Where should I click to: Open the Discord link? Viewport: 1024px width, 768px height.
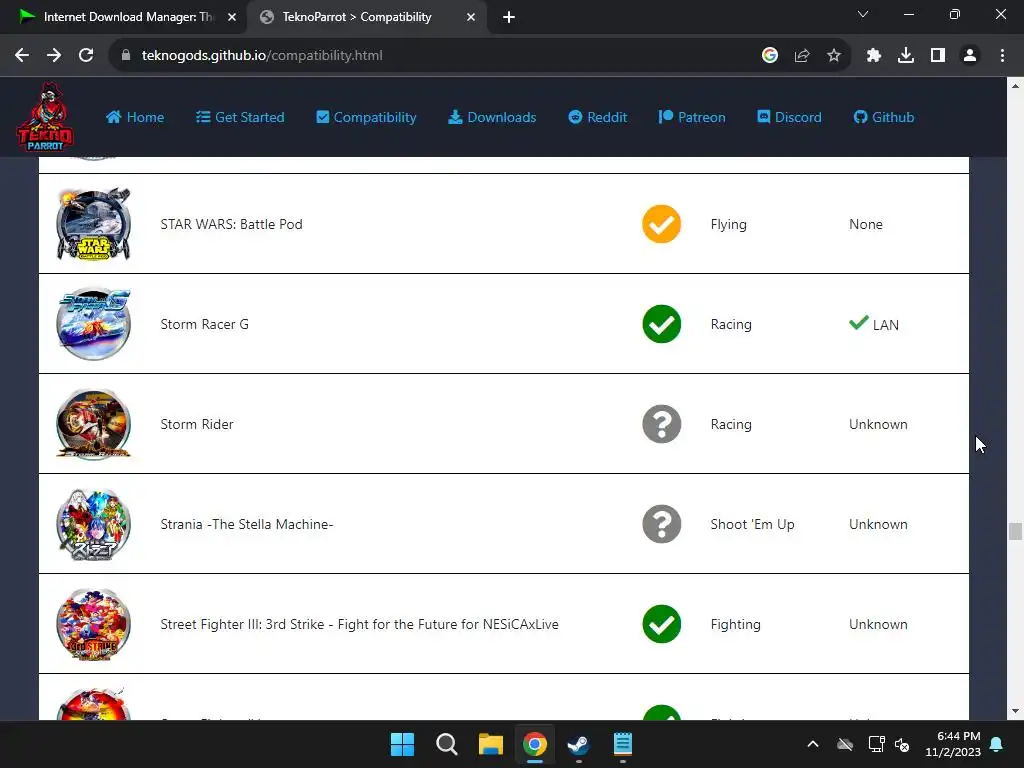(x=789, y=118)
